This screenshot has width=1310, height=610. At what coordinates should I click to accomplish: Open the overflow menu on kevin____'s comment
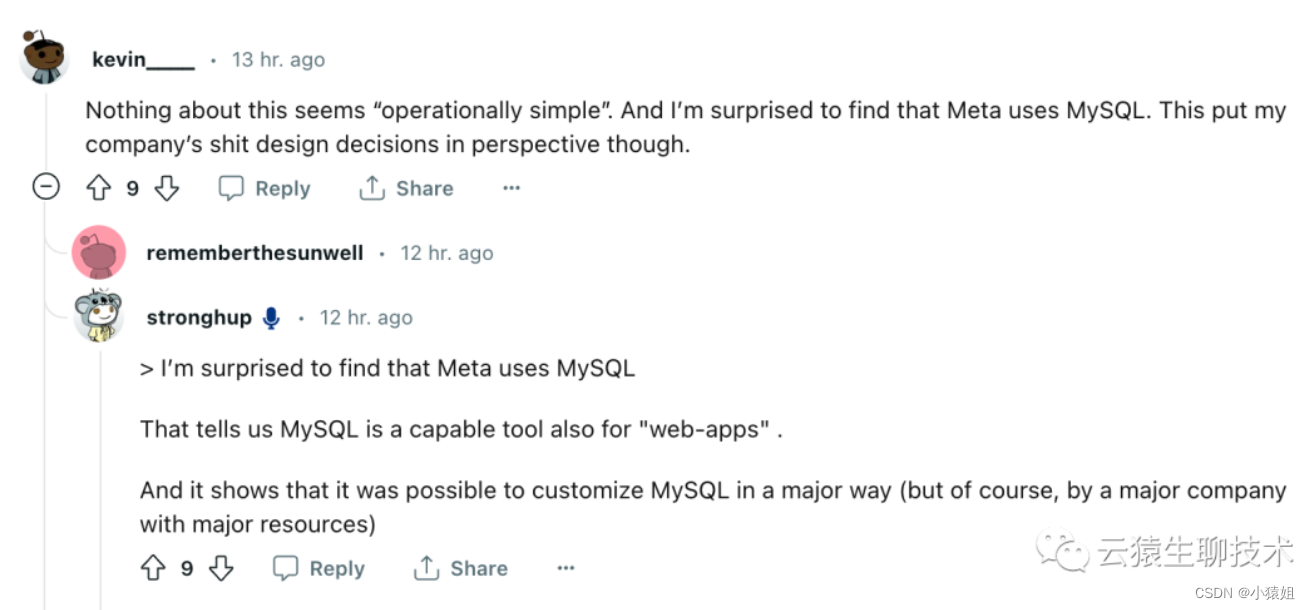[x=511, y=188]
